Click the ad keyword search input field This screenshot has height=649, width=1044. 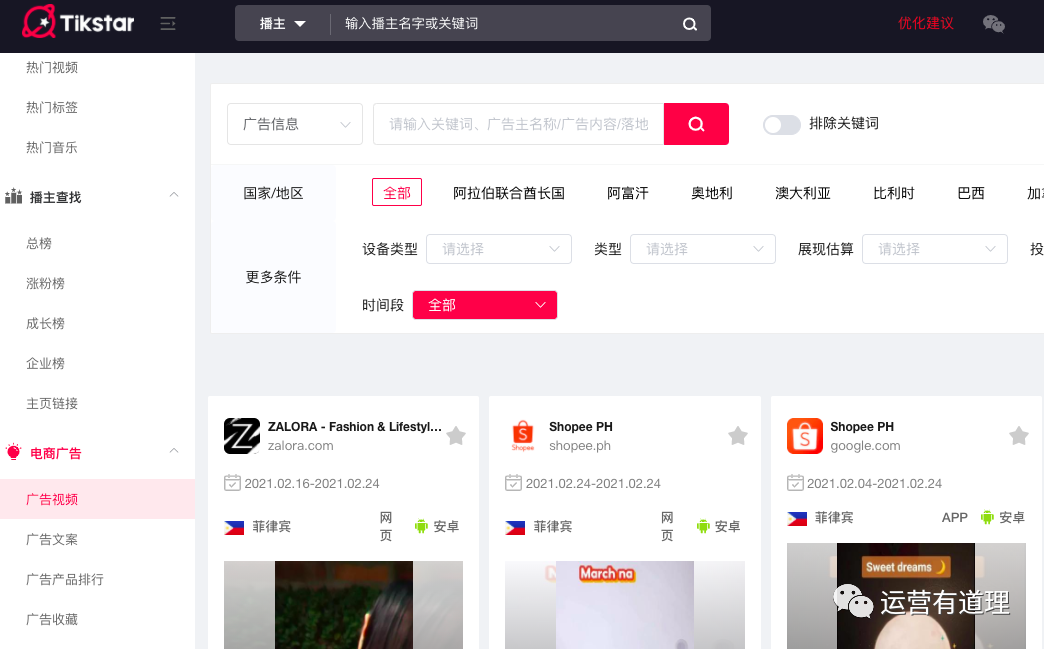[x=518, y=124]
